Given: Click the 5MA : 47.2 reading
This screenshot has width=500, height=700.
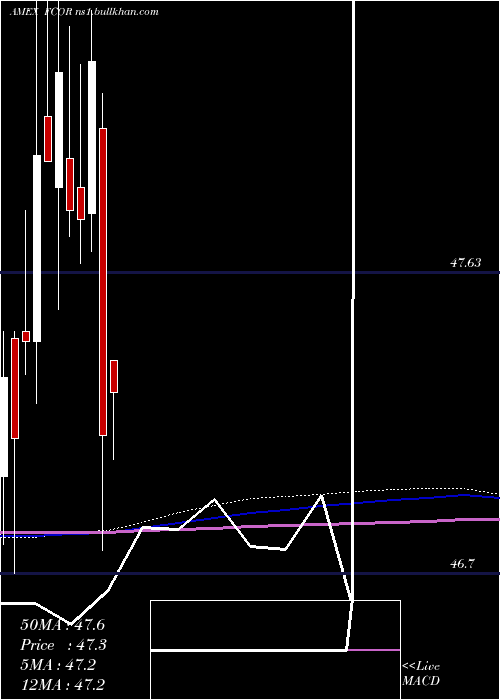Looking at the screenshot, I should coord(58,665).
